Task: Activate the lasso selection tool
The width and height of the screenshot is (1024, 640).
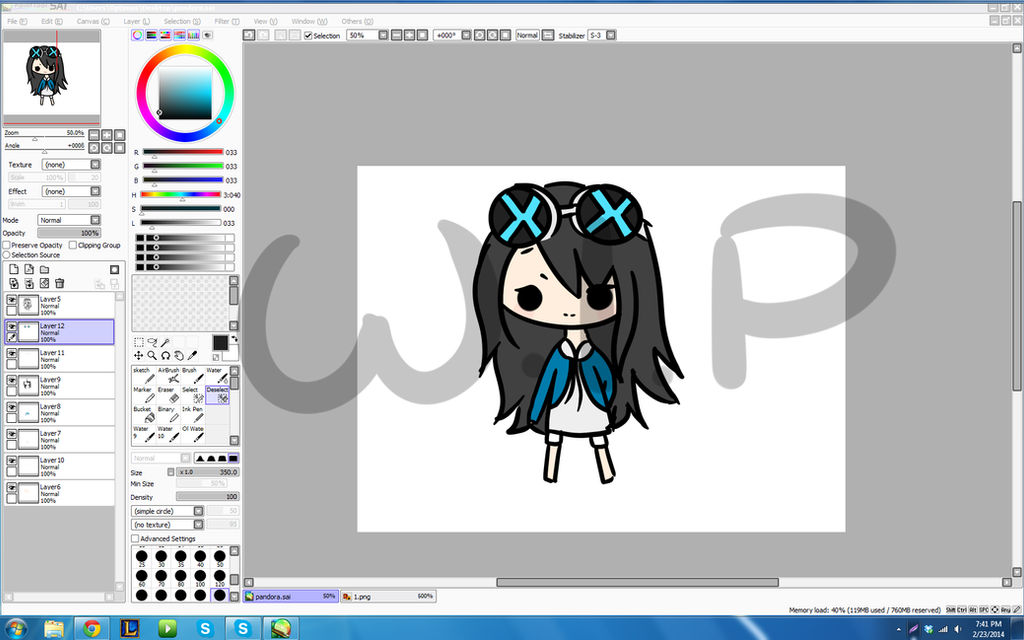Action: pyautogui.click(x=152, y=342)
